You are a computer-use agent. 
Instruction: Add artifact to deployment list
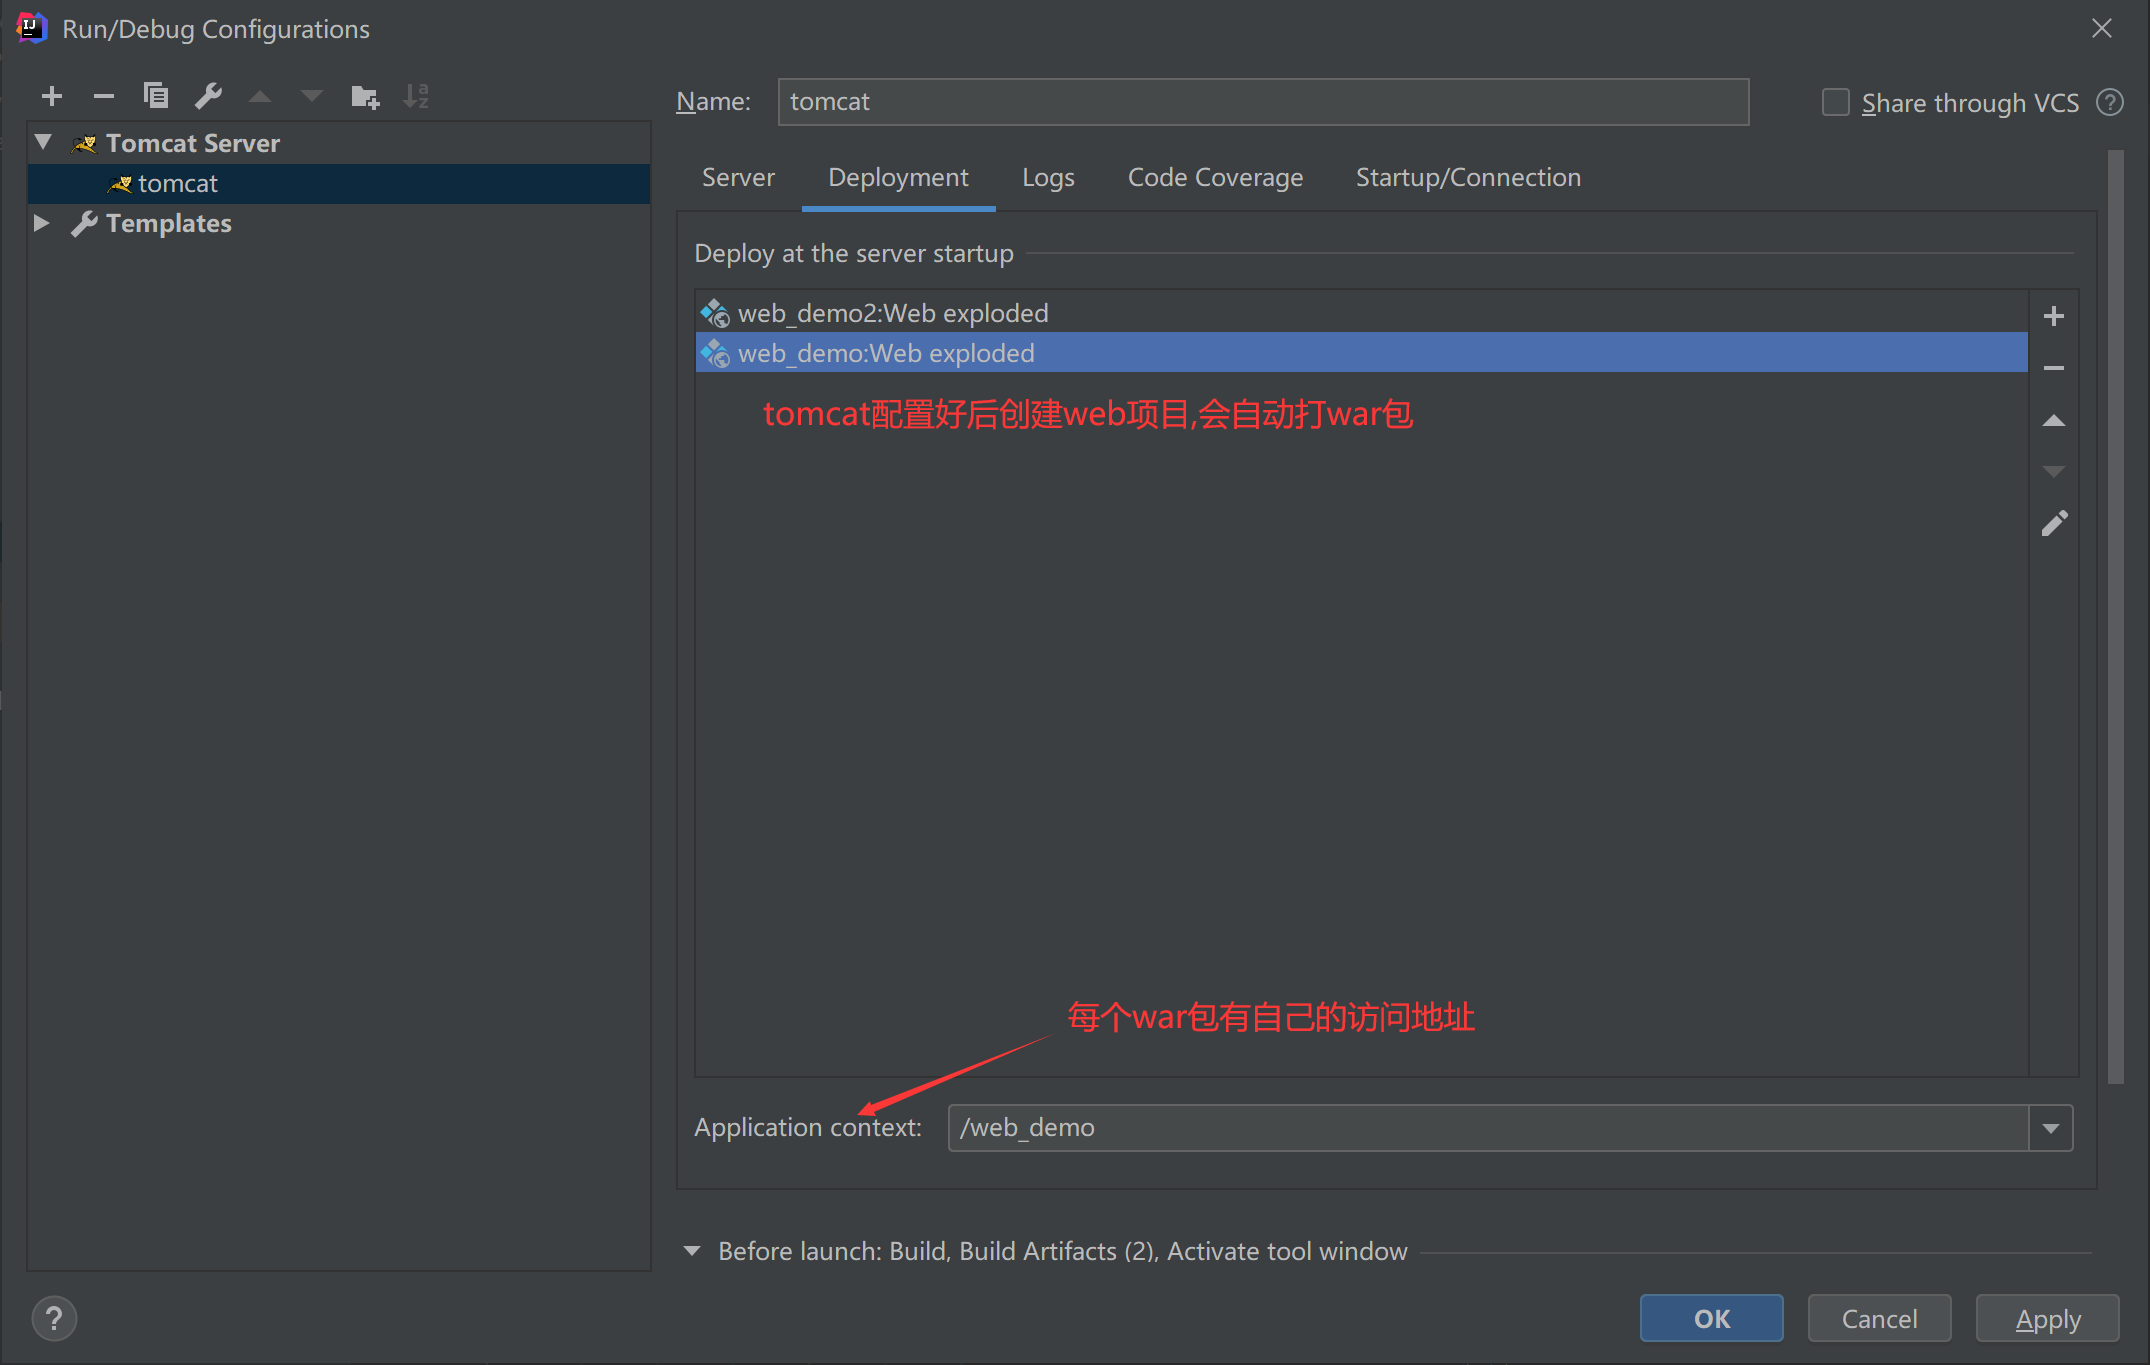point(2054,316)
